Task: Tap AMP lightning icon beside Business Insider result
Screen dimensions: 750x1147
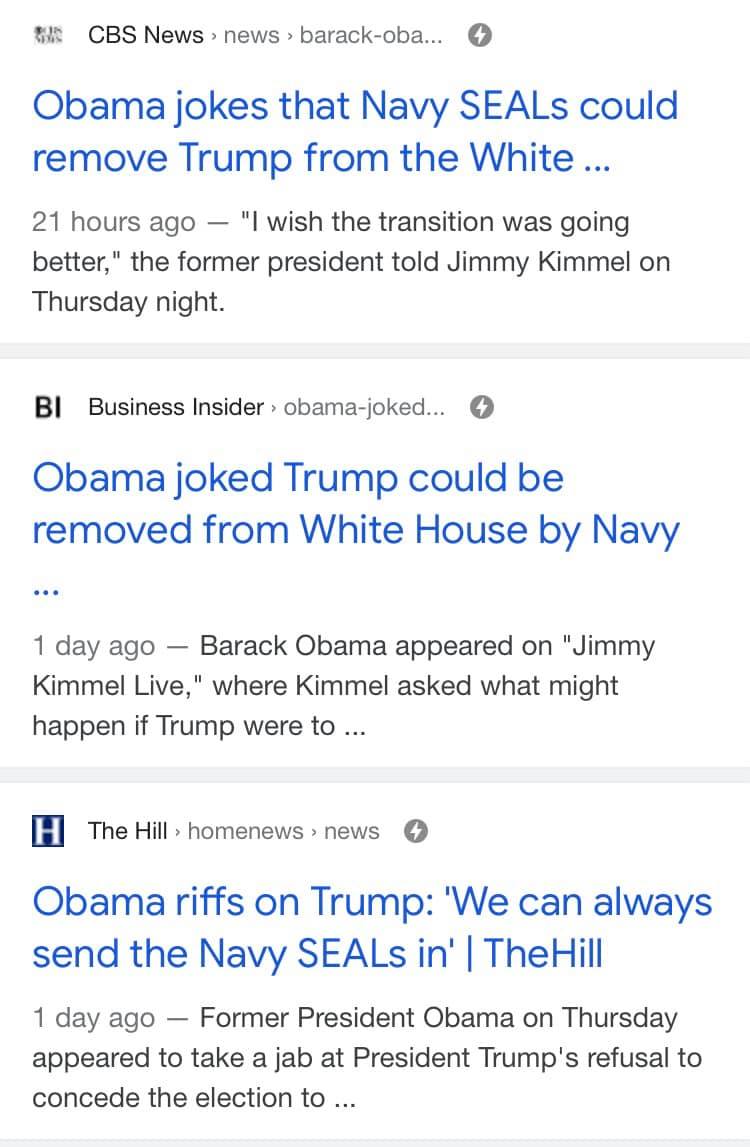Action: pos(482,407)
